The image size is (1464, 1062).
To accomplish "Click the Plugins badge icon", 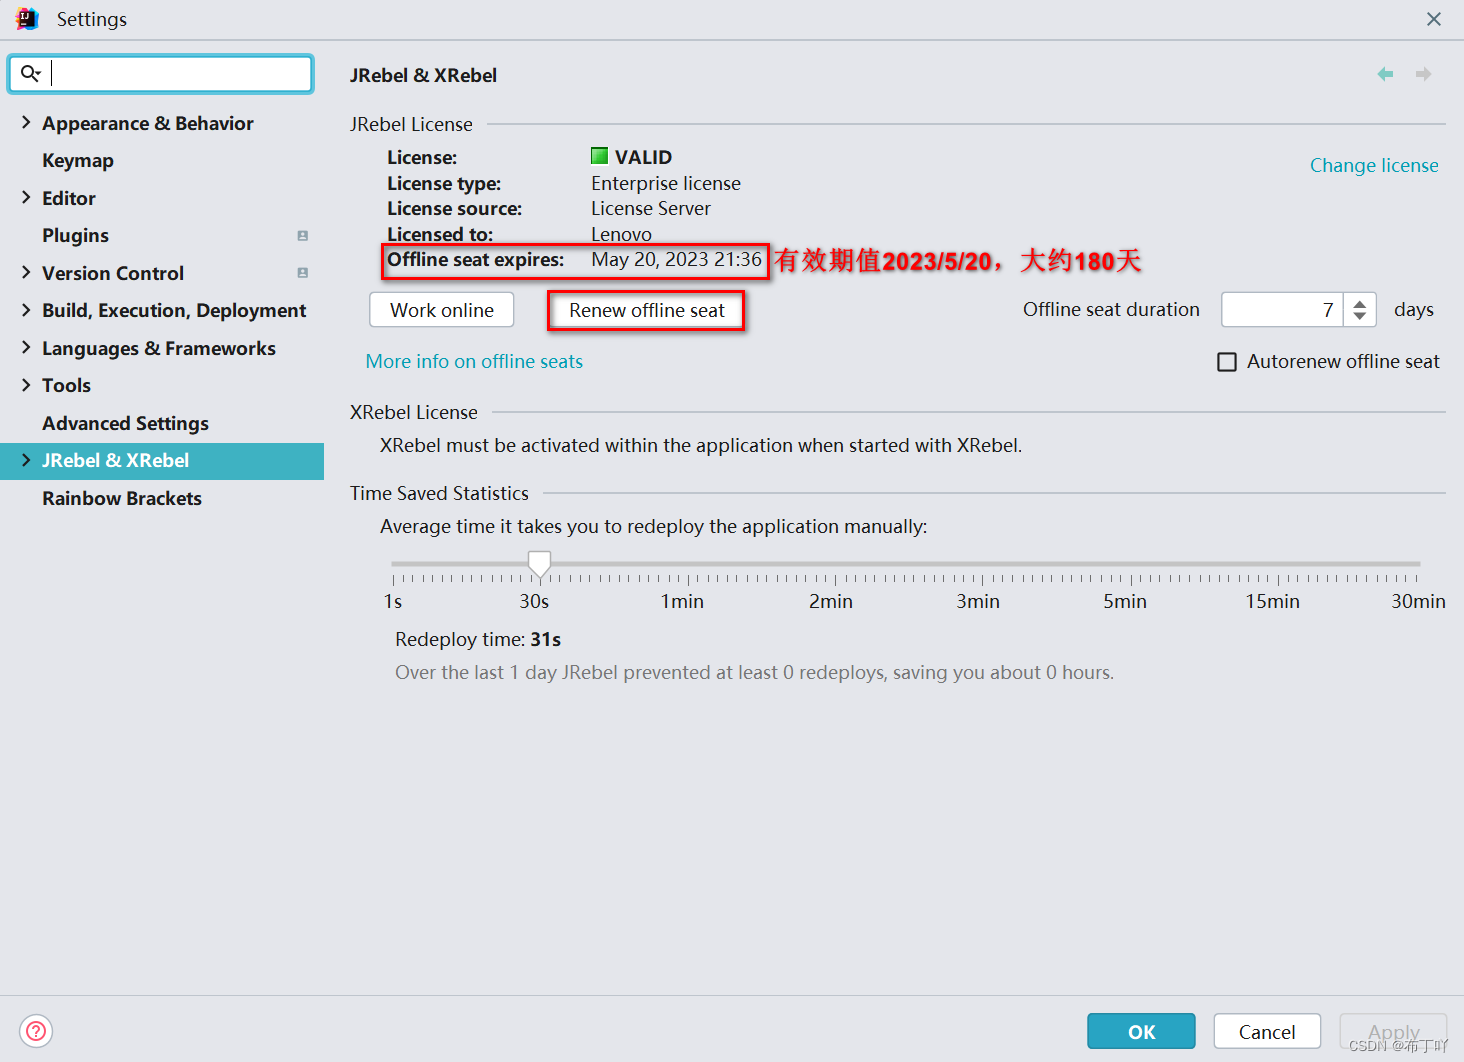I will coord(302,236).
